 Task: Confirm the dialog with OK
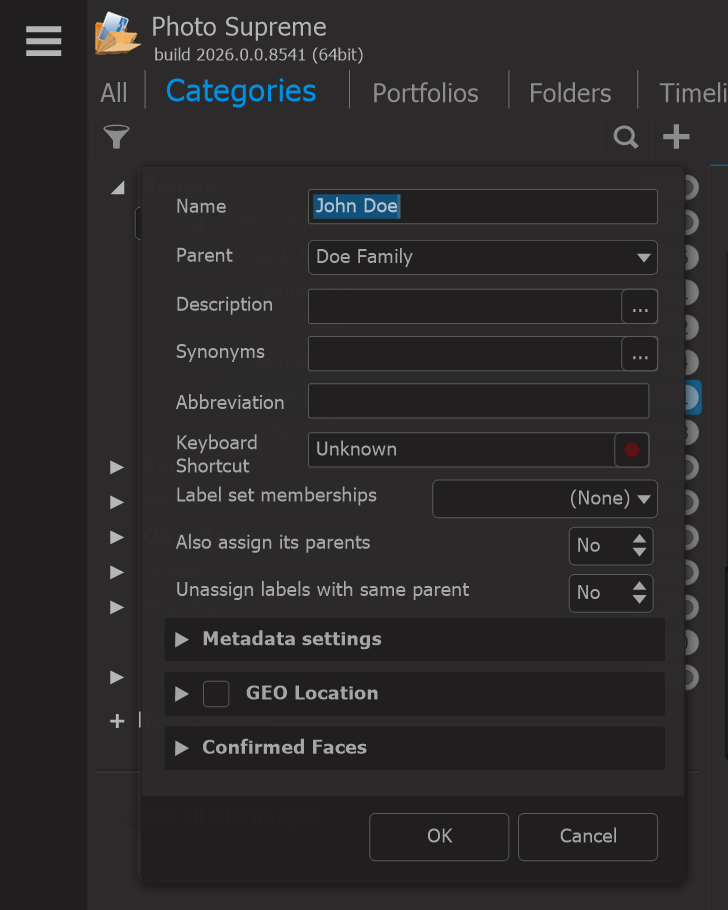tap(439, 837)
